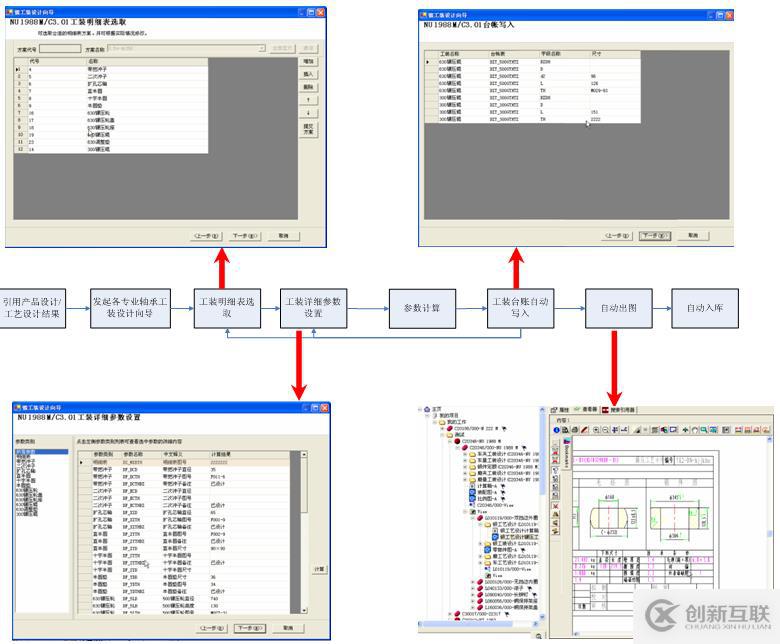The width and height of the screenshot is (780, 644).
Task: Click 删除 button in 工装明细表选取 window
Action: pos(308,87)
